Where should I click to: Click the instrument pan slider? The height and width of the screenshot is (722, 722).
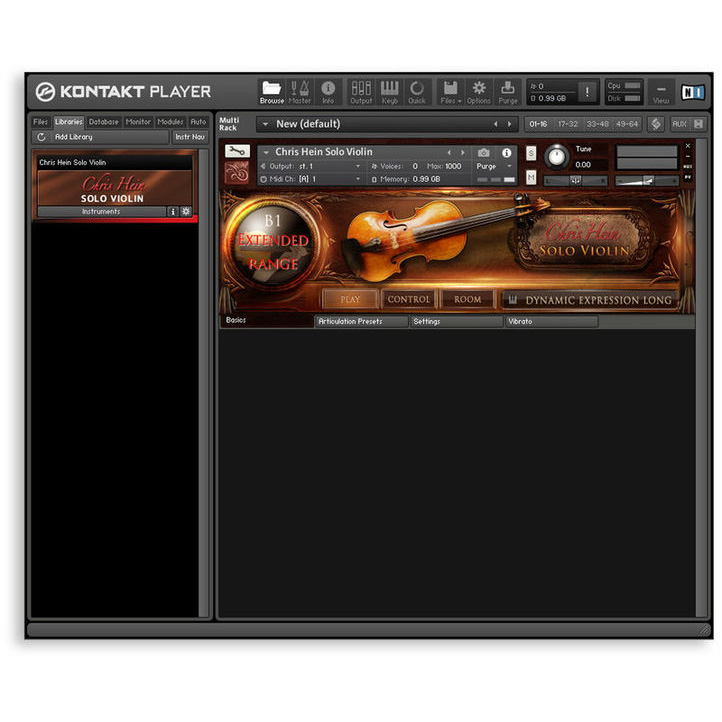point(576,180)
